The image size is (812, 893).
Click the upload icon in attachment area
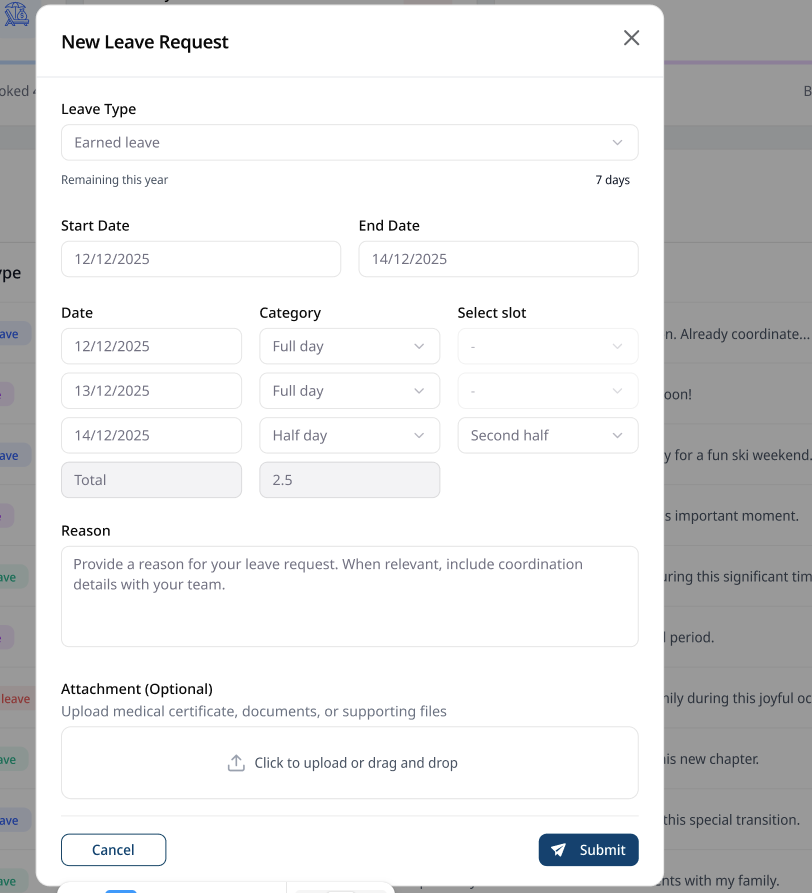pos(236,763)
